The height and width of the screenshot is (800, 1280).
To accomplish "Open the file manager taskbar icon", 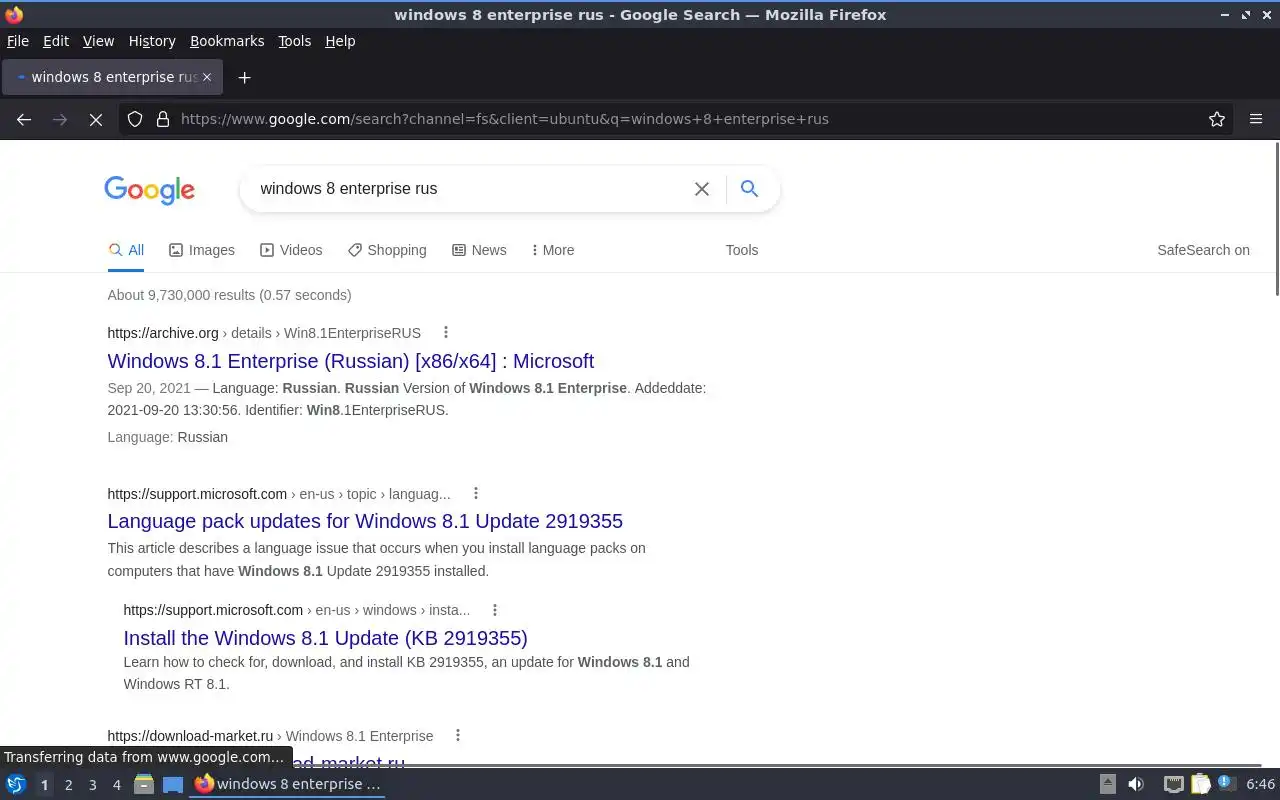I will (x=144, y=784).
